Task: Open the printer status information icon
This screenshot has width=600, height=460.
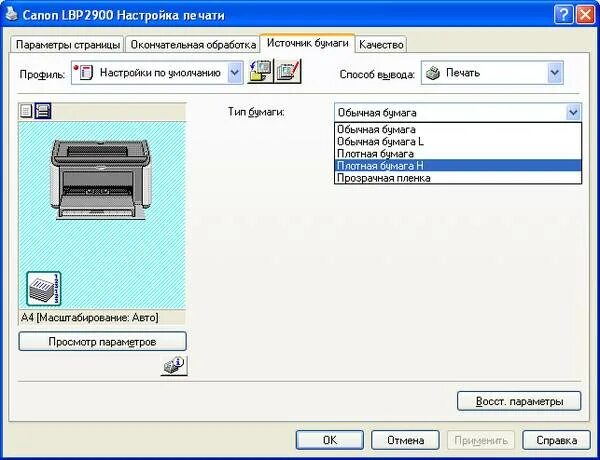Action: point(174,365)
